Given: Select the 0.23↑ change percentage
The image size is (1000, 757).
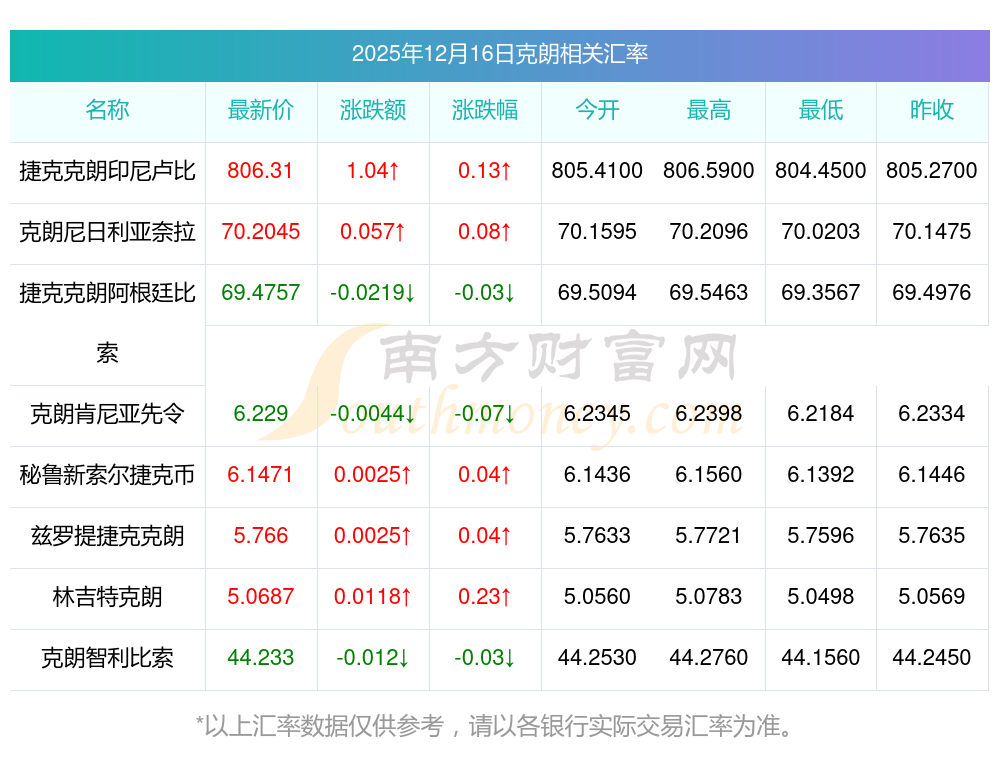Looking at the screenshot, I should pyautogui.click(x=485, y=597).
